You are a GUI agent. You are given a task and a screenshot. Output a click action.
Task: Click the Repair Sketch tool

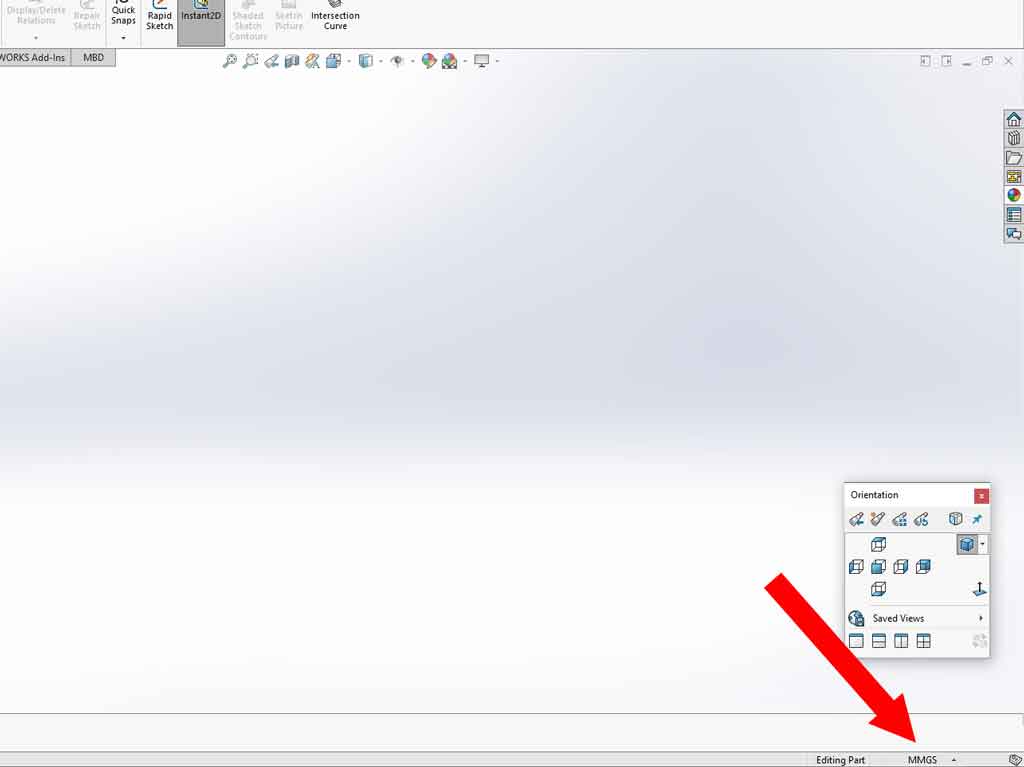coord(87,17)
